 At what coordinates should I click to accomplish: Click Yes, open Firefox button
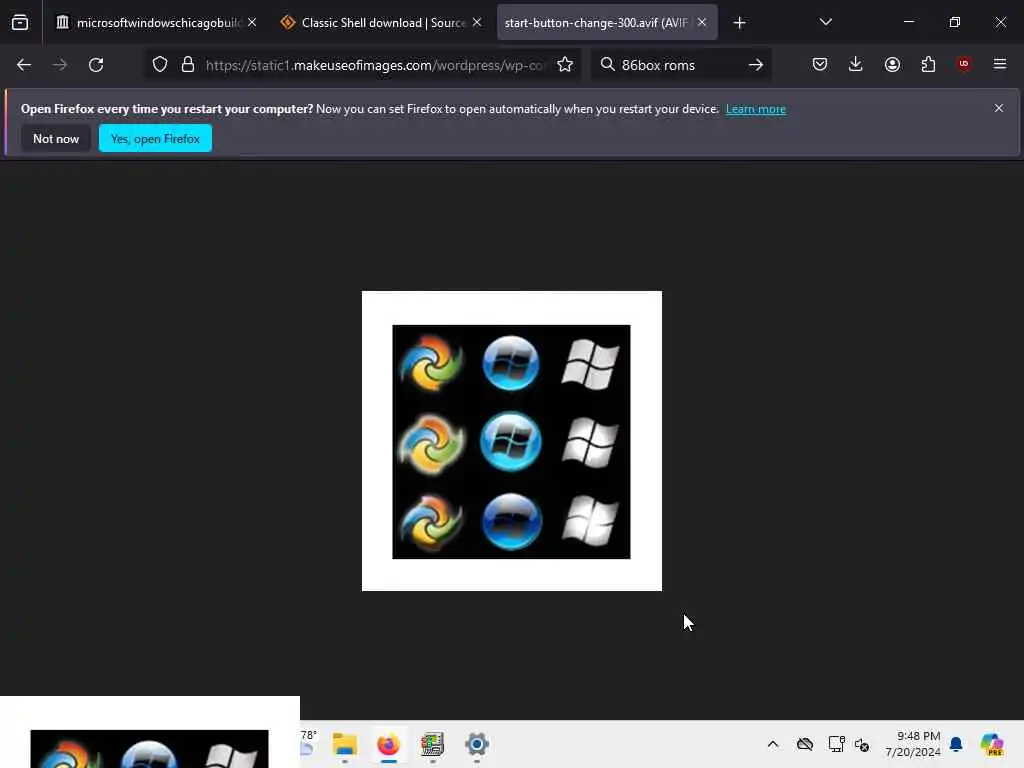point(155,138)
